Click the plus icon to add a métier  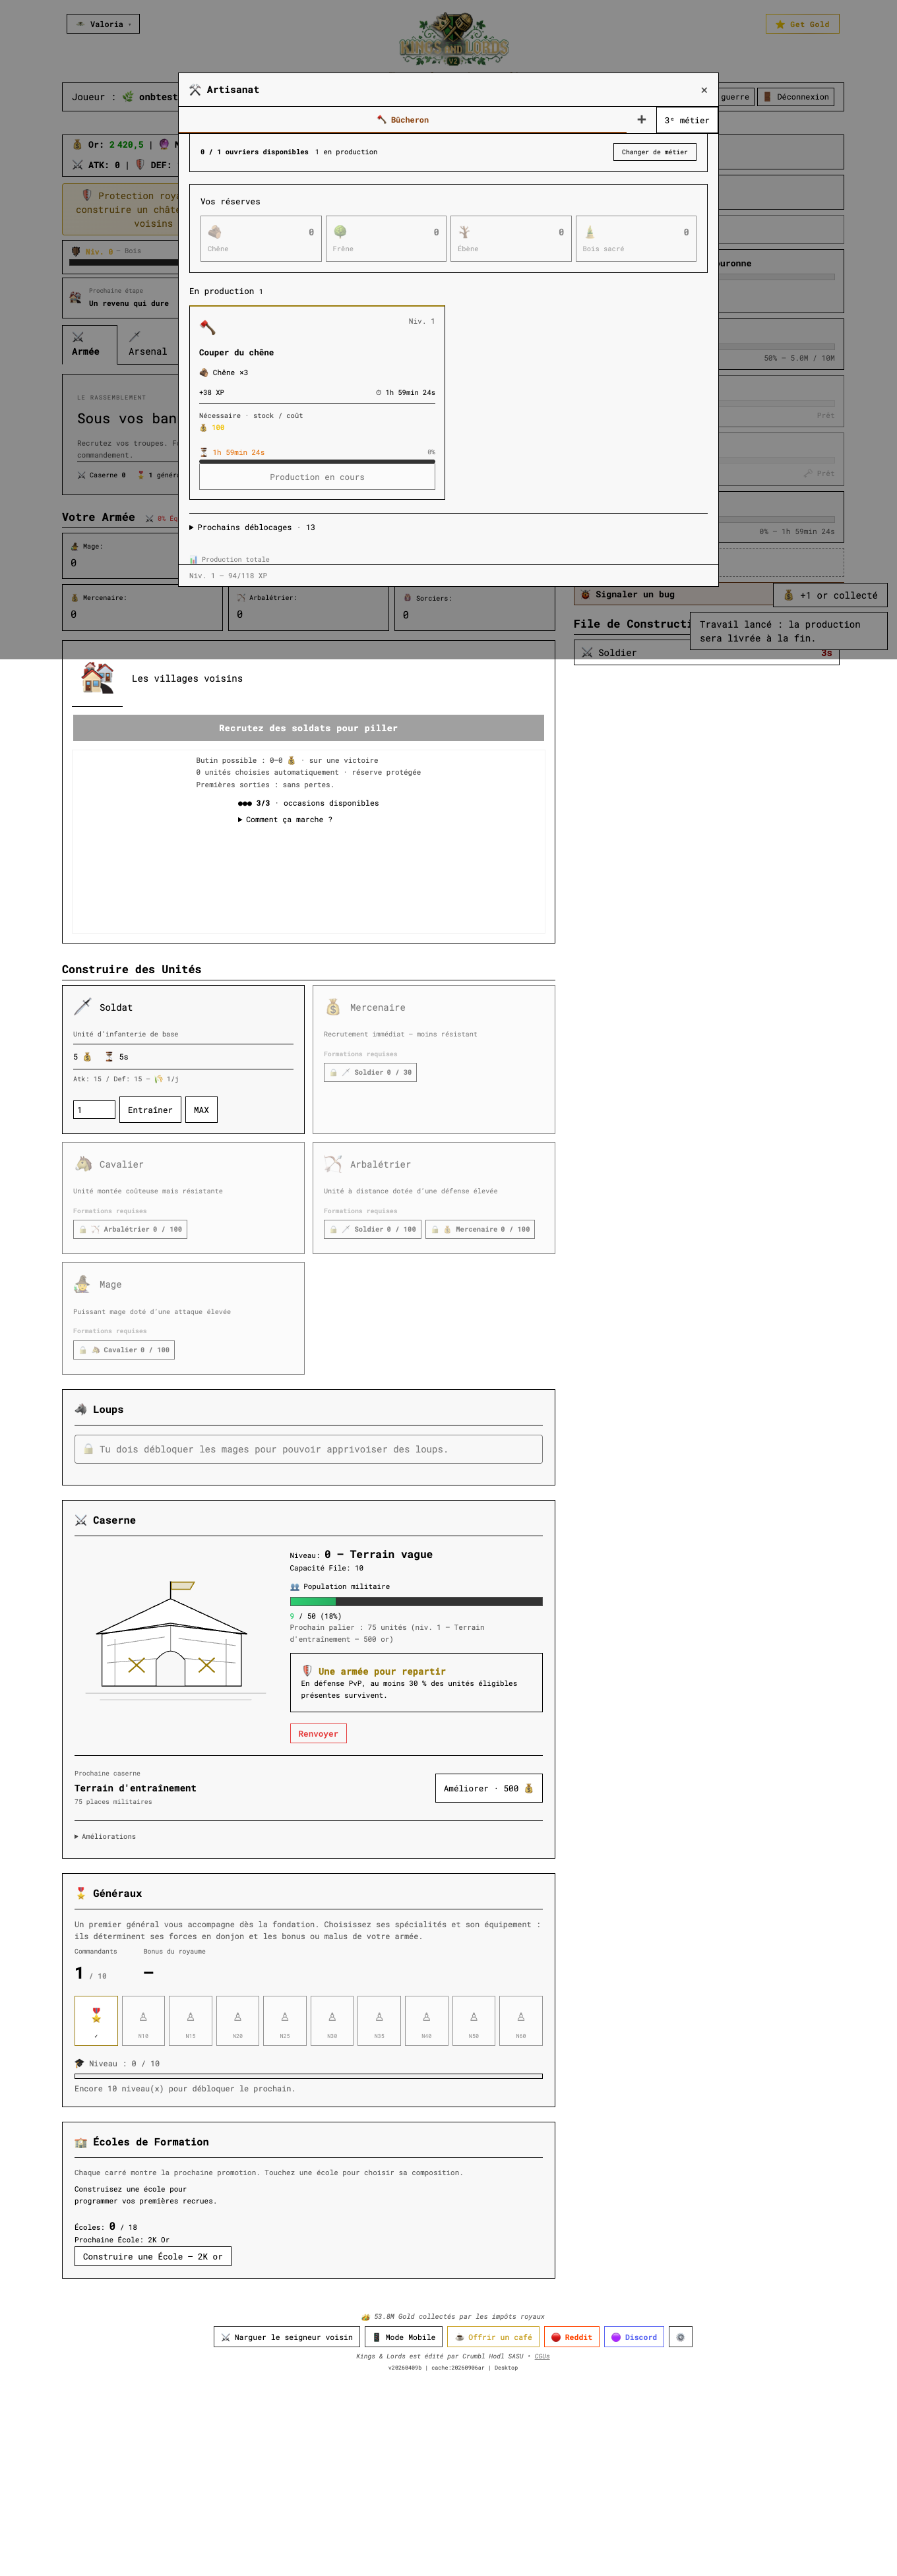pyautogui.click(x=641, y=119)
